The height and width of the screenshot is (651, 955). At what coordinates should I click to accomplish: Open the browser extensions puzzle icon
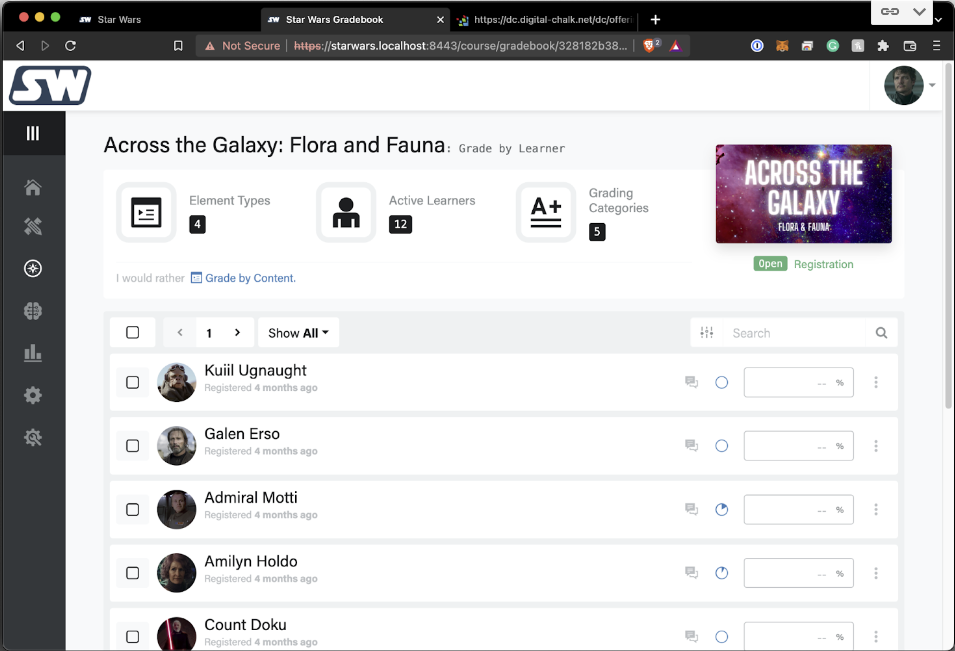click(883, 46)
